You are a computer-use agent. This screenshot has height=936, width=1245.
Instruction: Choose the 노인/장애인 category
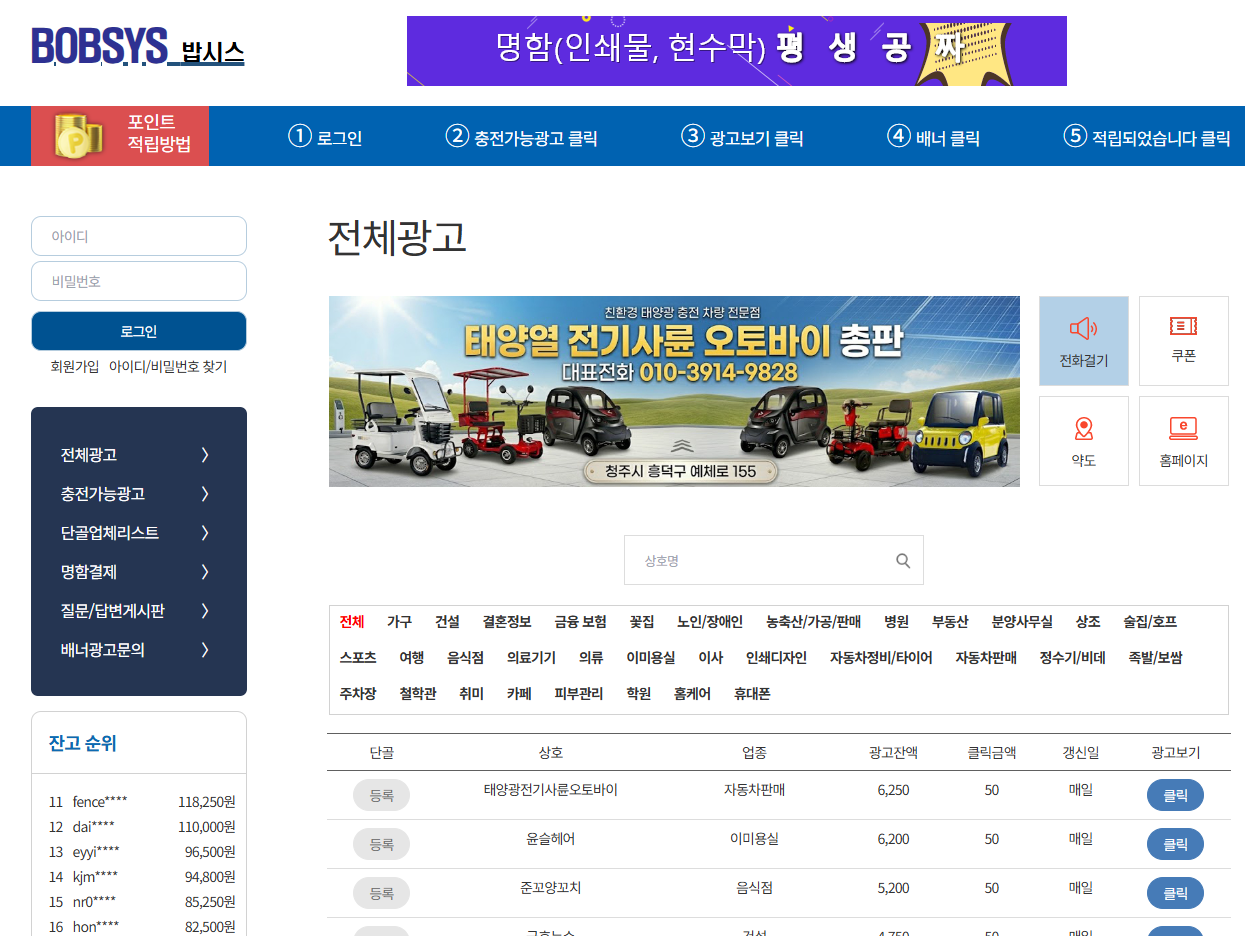710,622
